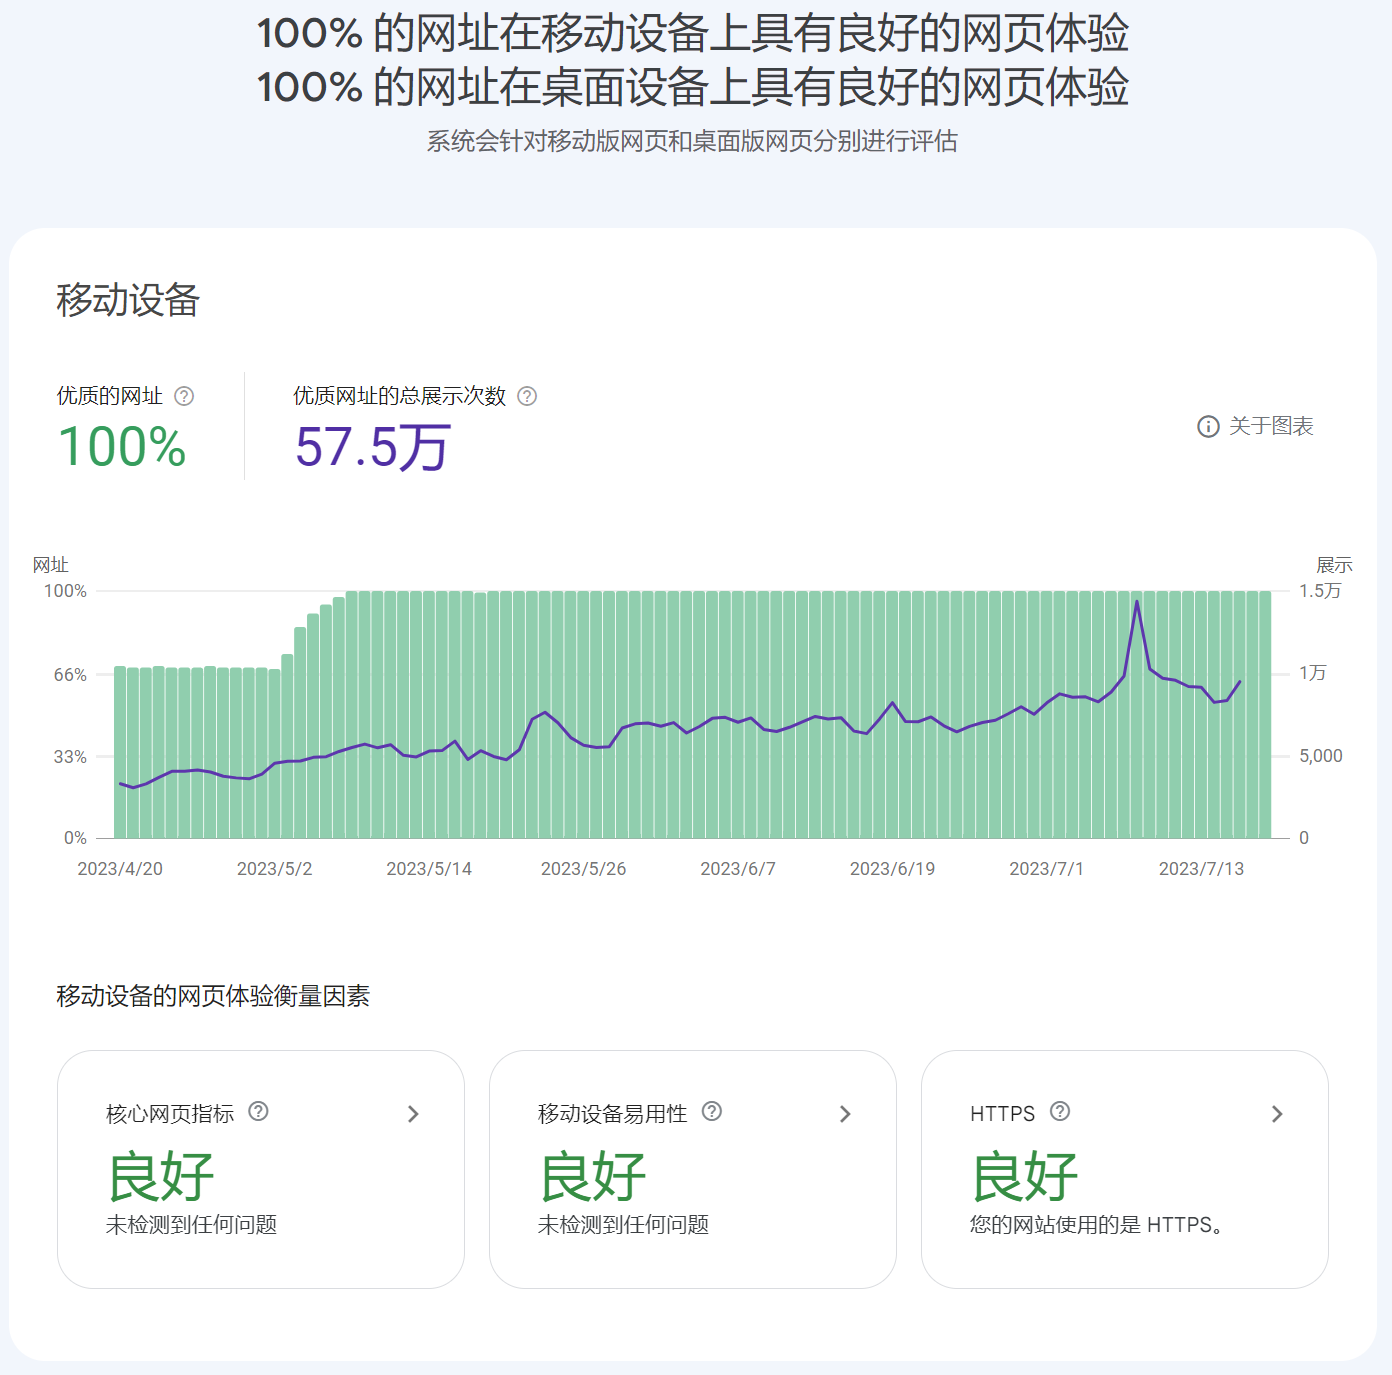1392x1375 pixels.
Task: Select the 2023/7/13 axis label
Action: click(x=1200, y=868)
